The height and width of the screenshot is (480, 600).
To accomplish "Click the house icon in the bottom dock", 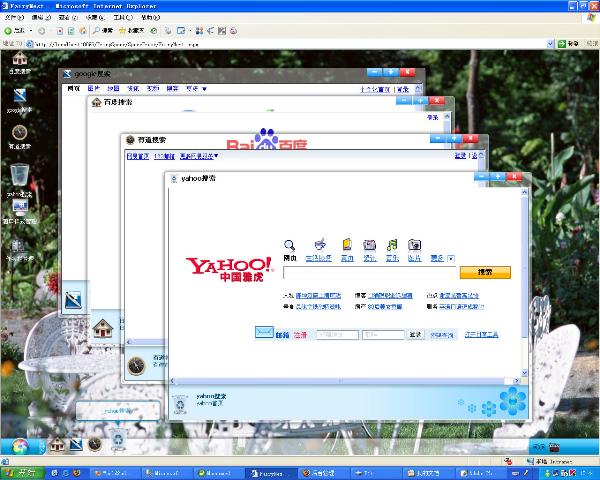I will (57, 444).
